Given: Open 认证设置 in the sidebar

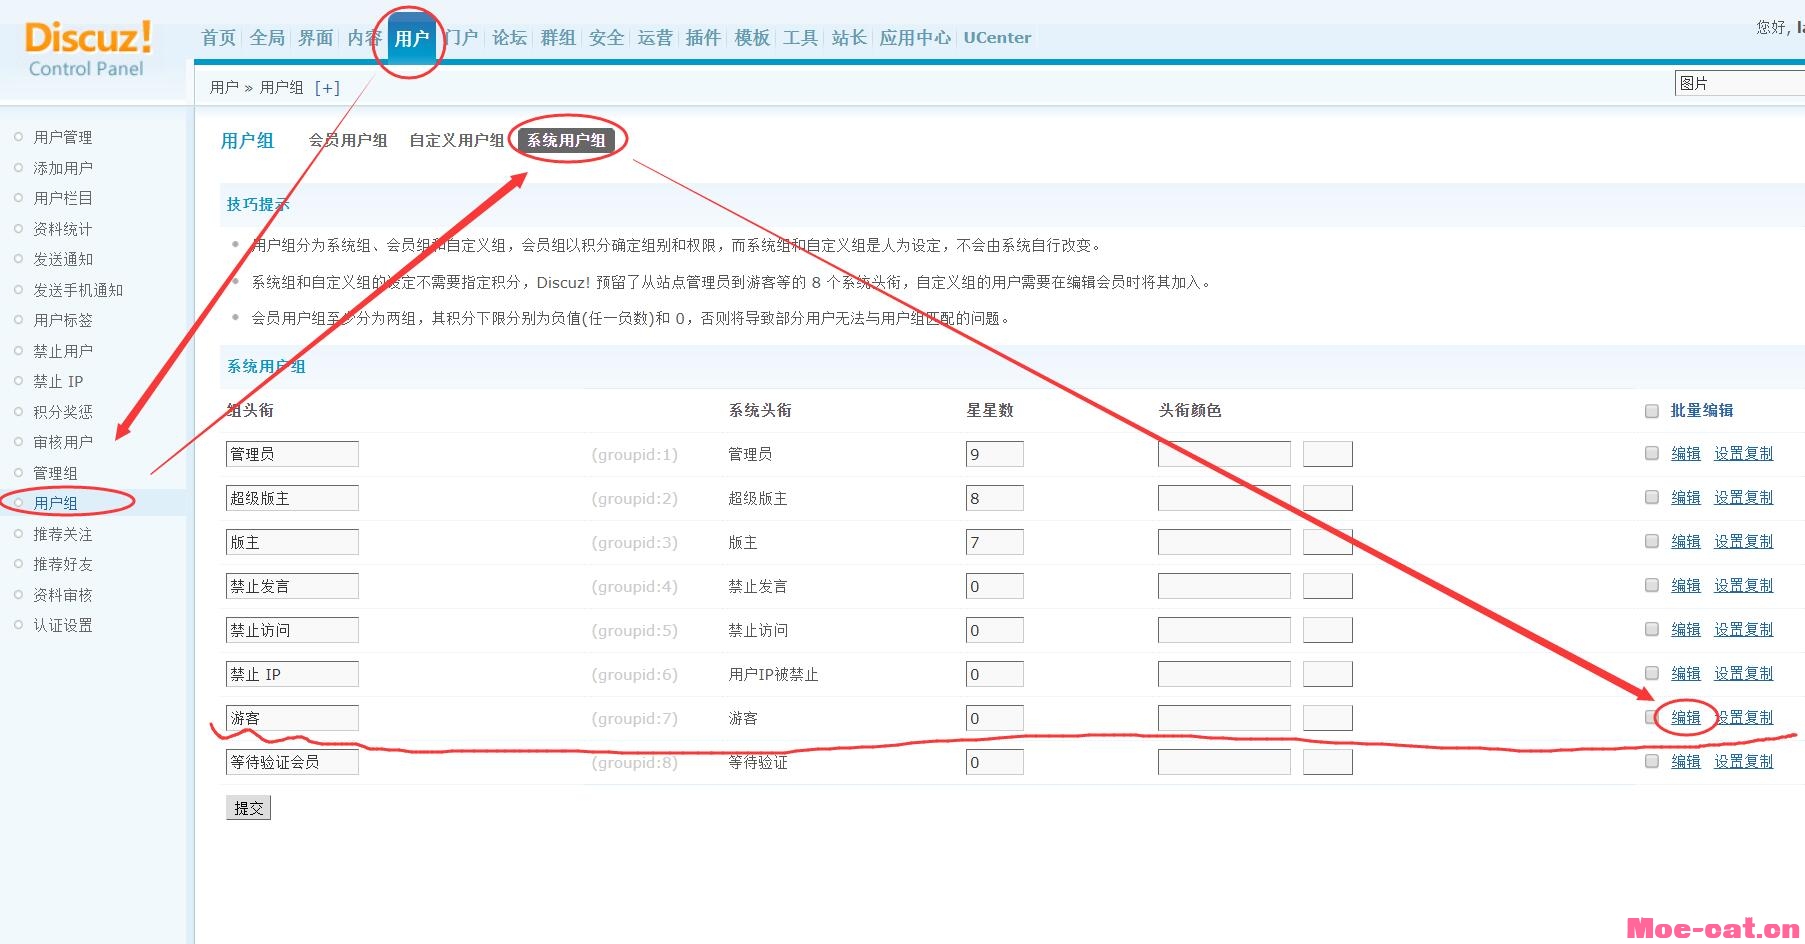Looking at the screenshot, I should (x=62, y=625).
